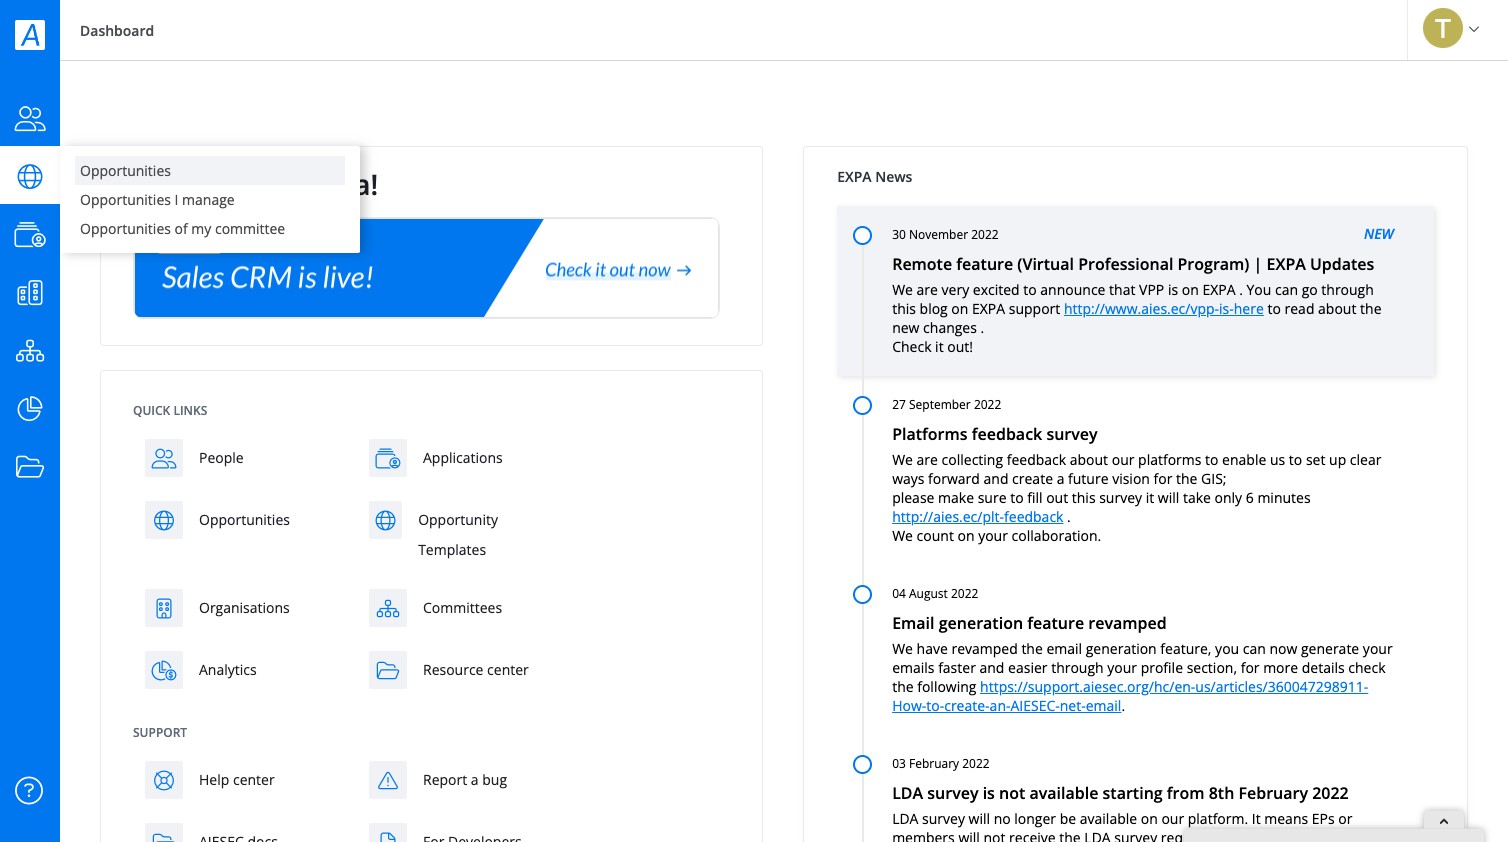The image size is (1508, 842).
Task: Click the Platforms feedback survey headline
Action: pos(995,434)
